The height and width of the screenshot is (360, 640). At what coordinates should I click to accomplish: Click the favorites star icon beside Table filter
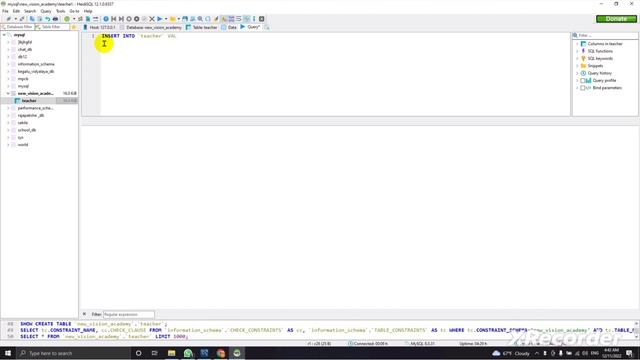74,27
